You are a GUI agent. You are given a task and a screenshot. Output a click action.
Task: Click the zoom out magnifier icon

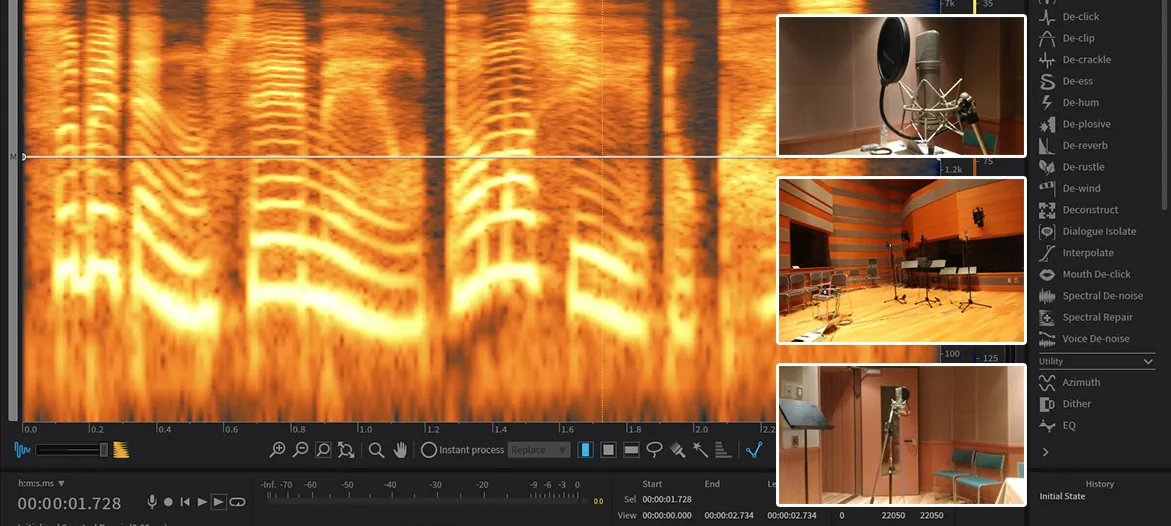300,450
